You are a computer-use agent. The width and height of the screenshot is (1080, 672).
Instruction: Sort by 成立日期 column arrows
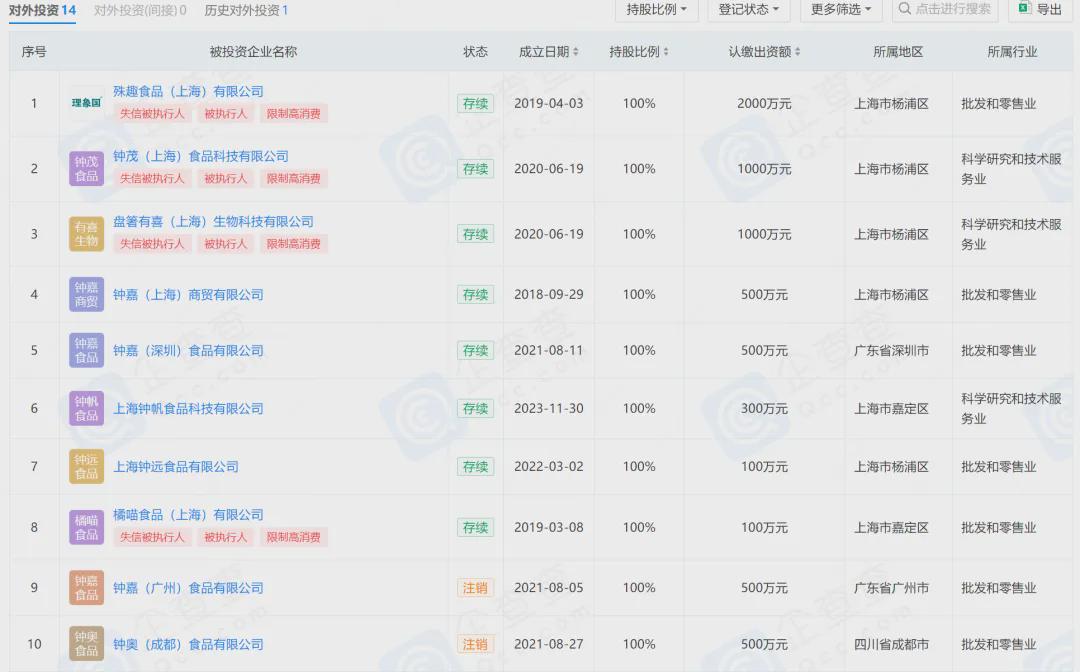coord(576,52)
